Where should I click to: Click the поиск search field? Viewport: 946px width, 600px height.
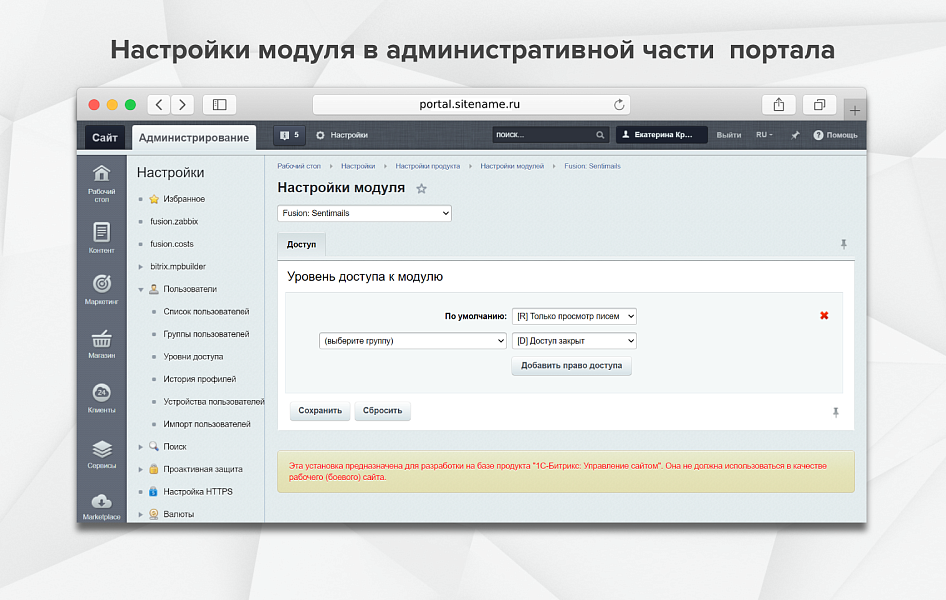pyautogui.click(x=544, y=135)
